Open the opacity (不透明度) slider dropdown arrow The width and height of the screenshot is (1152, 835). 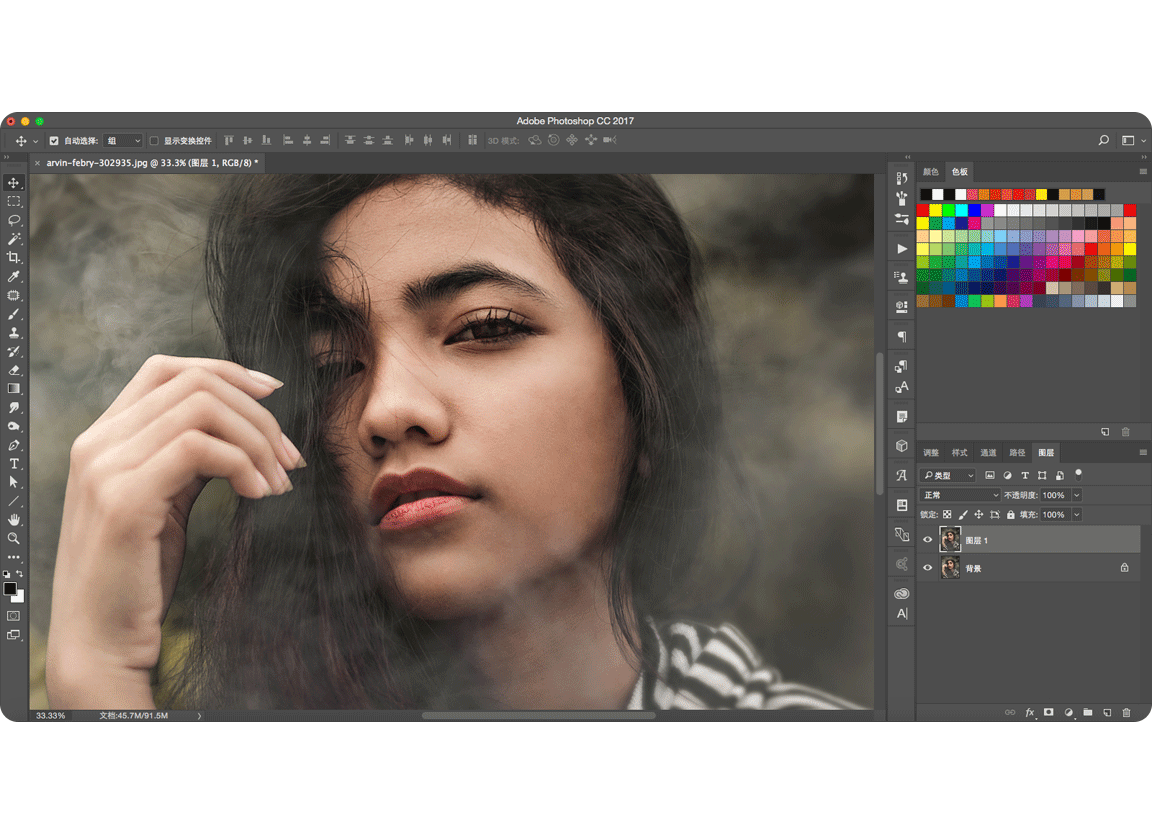(x=1077, y=495)
